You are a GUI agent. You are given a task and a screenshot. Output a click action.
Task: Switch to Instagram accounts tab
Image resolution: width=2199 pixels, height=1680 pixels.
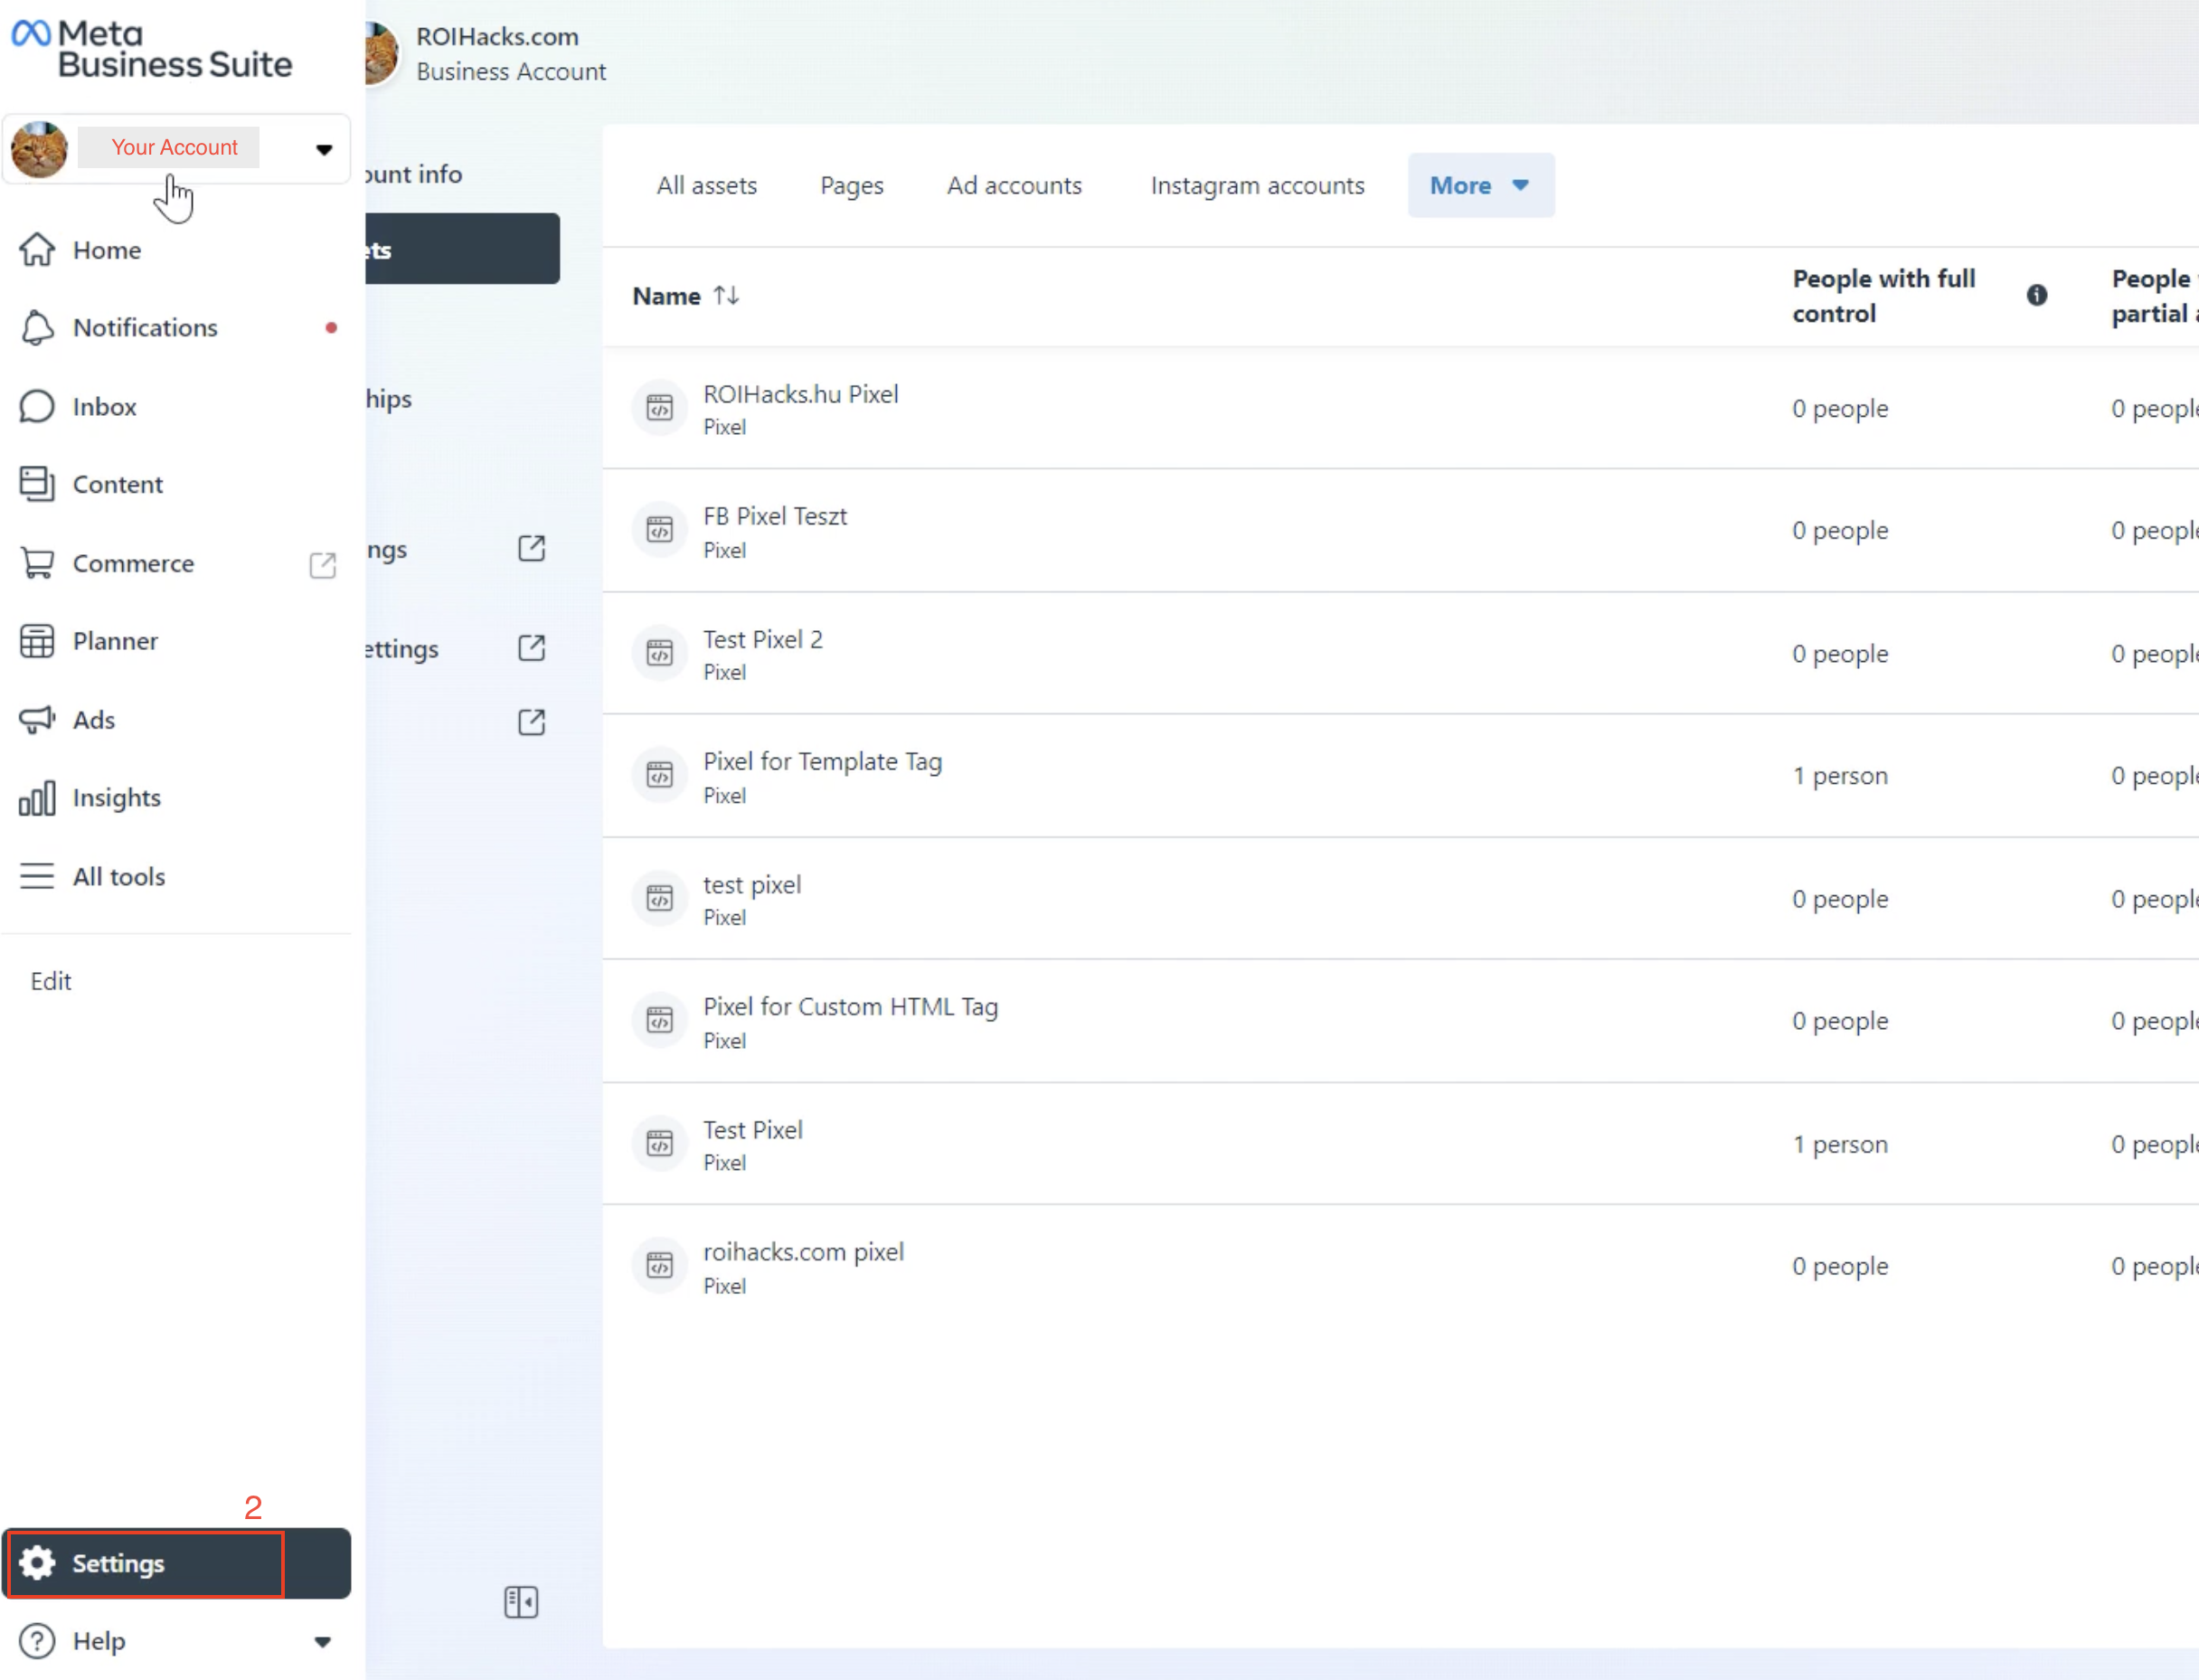1257,185
